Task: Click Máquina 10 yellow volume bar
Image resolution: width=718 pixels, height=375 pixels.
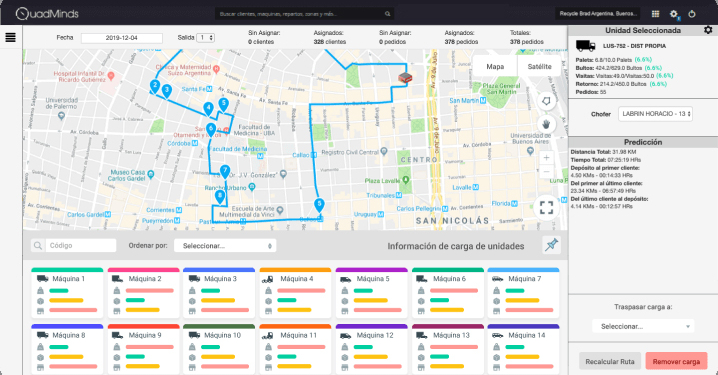Action: pyautogui.click(x=218, y=357)
